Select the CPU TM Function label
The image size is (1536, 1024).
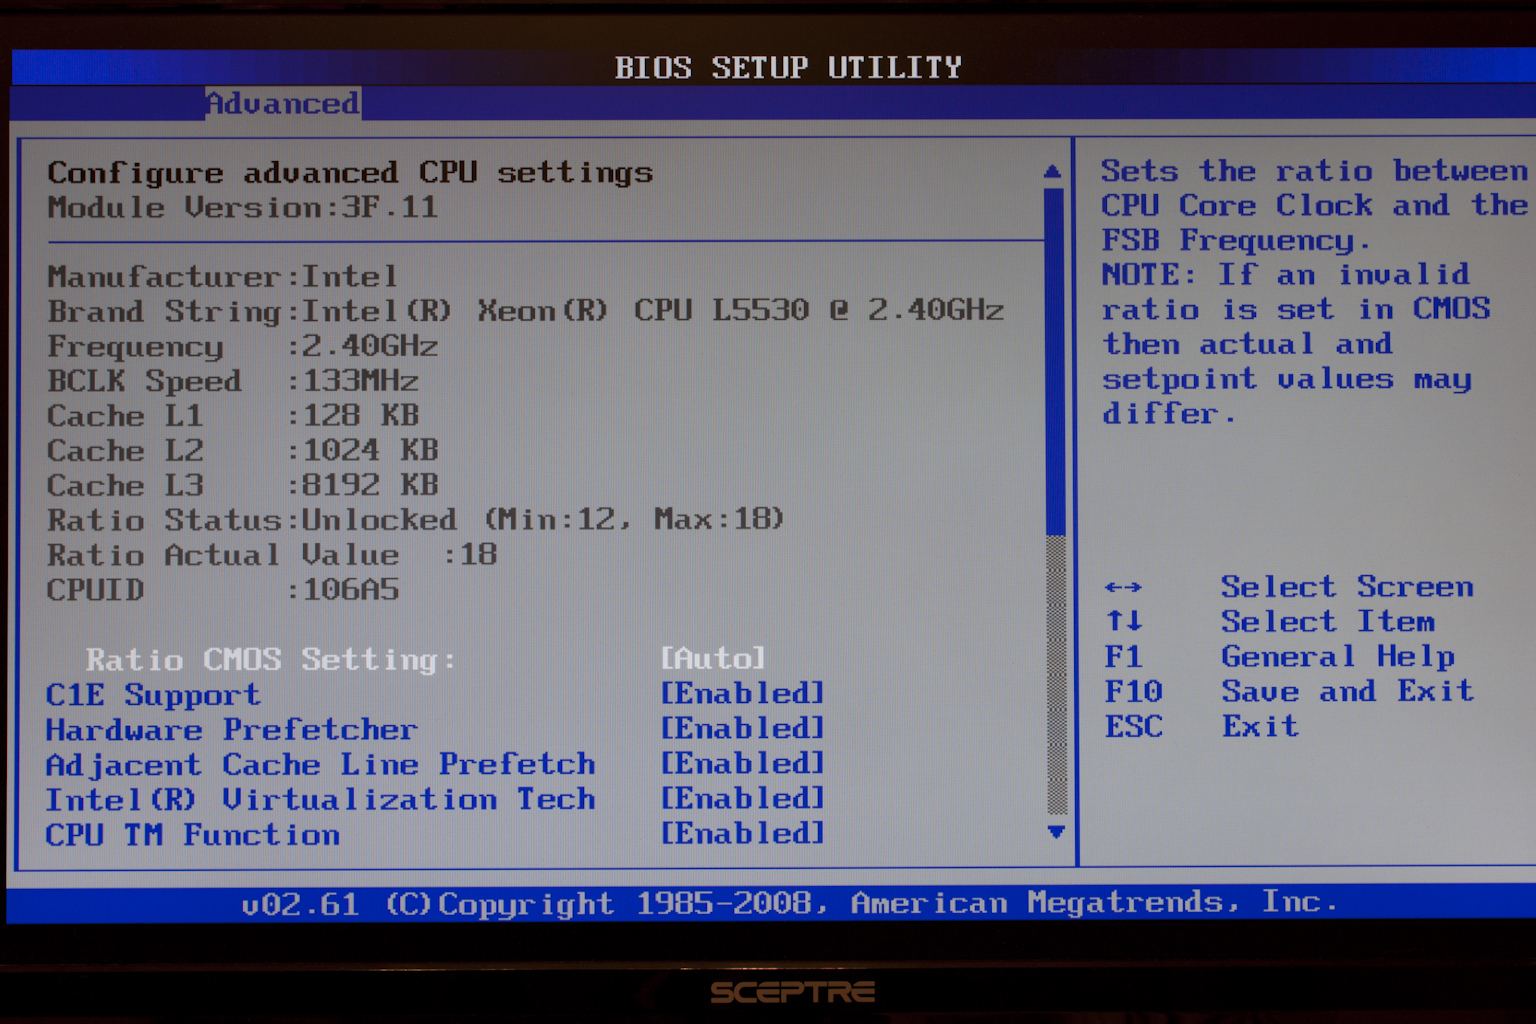click(x=192, y=835)
